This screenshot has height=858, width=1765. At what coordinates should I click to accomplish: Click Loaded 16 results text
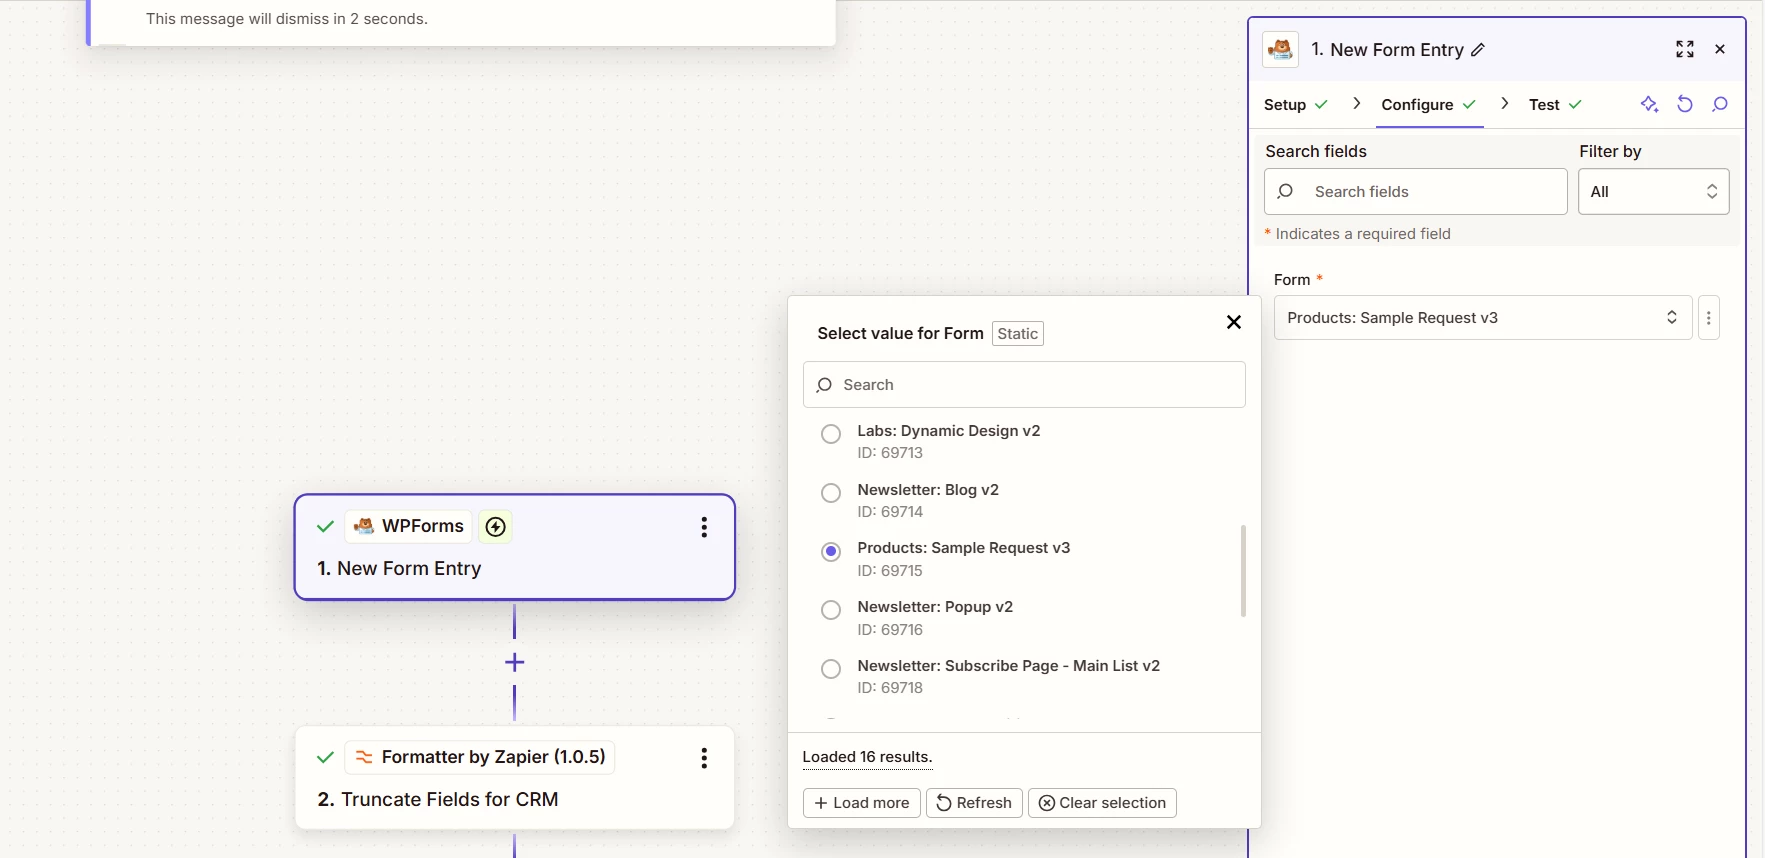pyautogui.click(x=867, y=757)
